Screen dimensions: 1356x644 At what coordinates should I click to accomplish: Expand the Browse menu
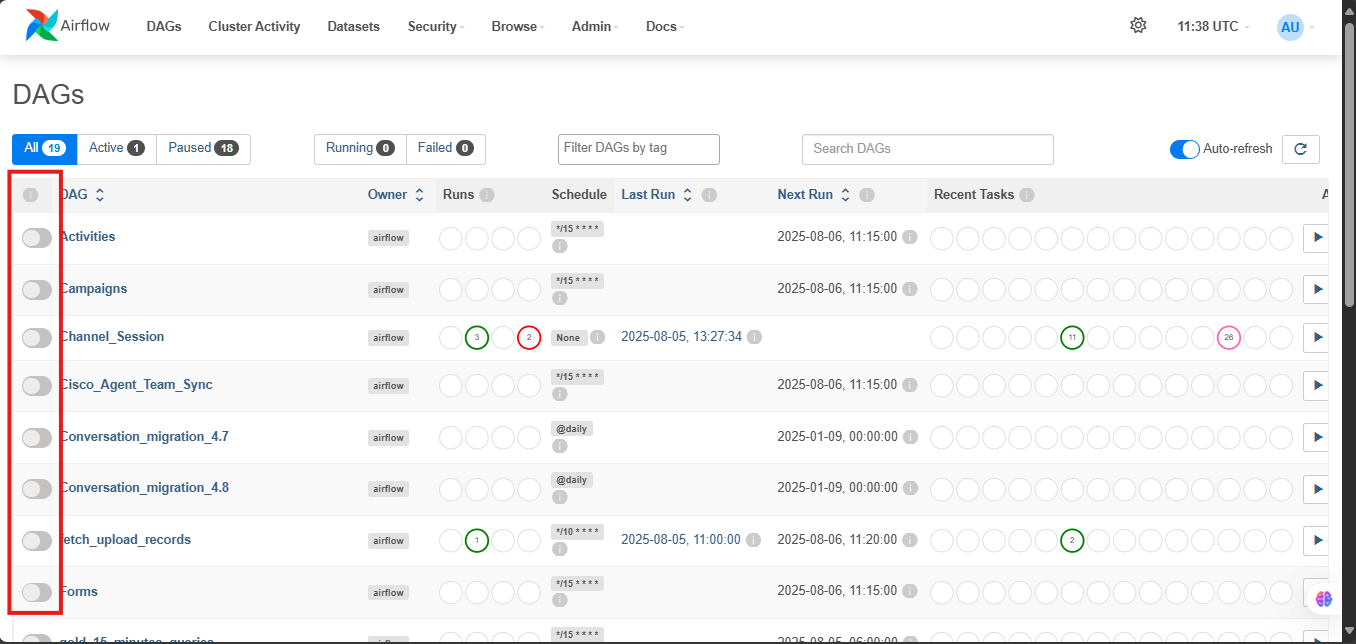pyautogui.click(x=517, y=27)
